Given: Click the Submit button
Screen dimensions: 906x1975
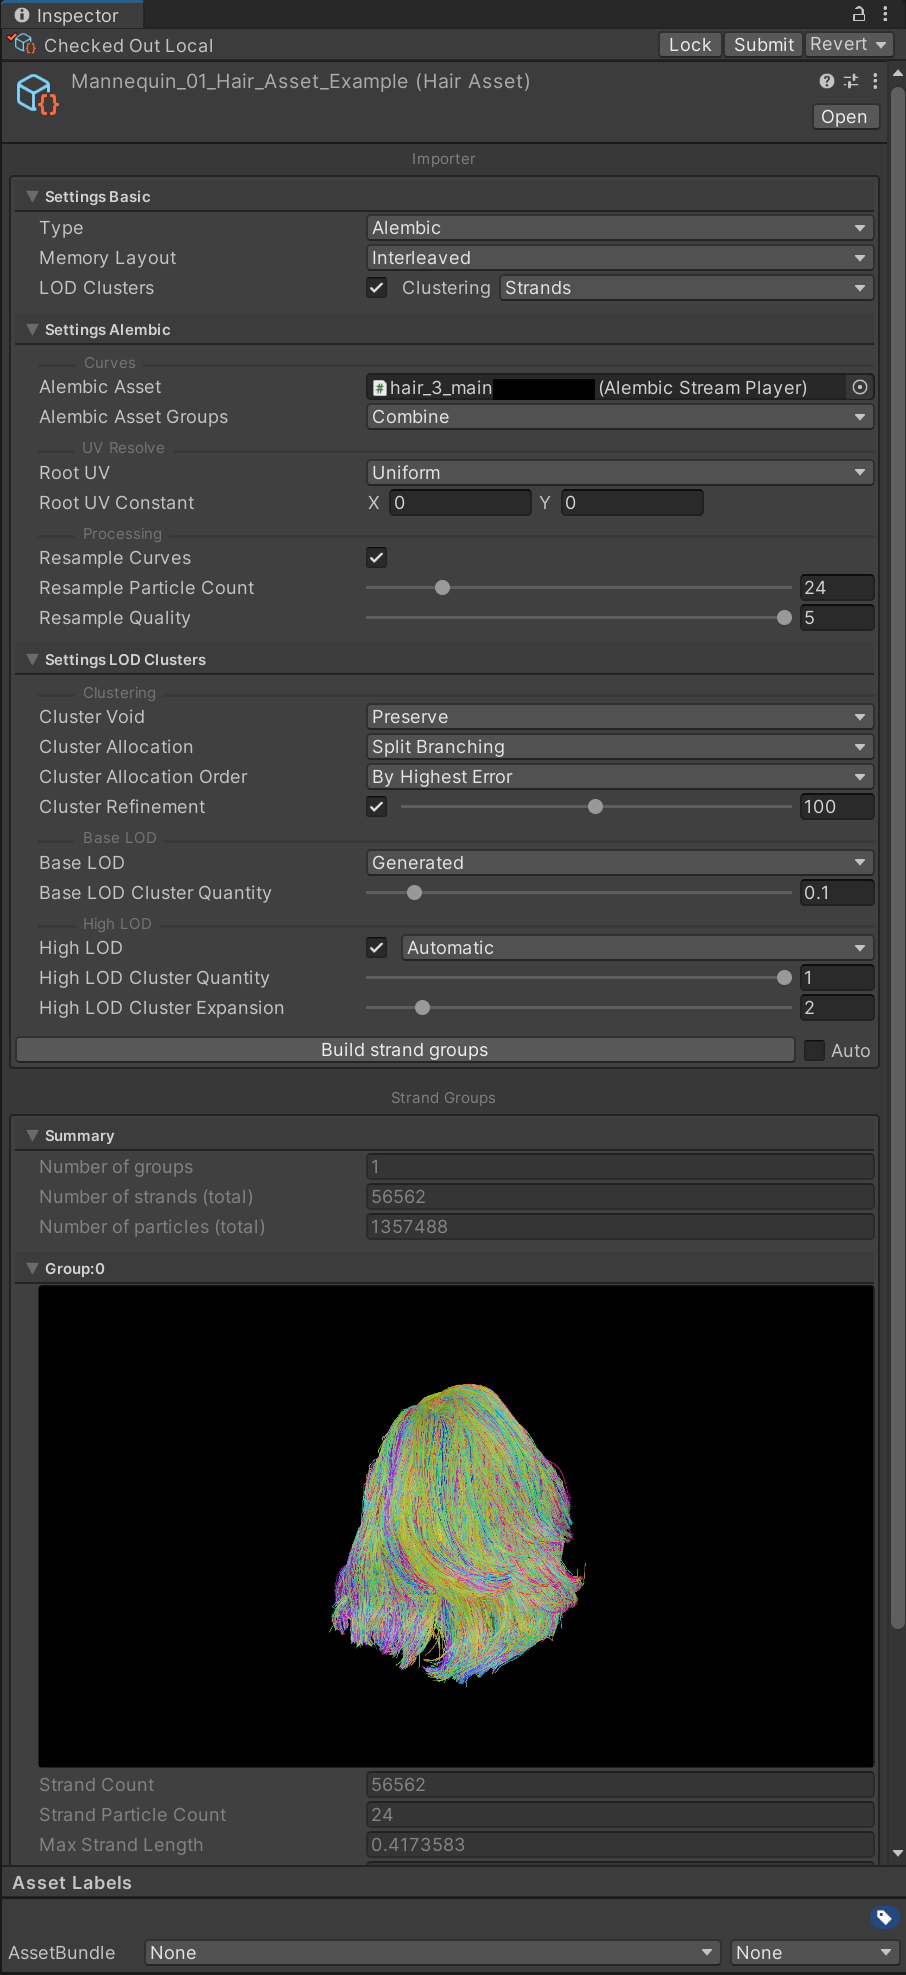Looking at the screenshot, I should [x=763, y=44].
